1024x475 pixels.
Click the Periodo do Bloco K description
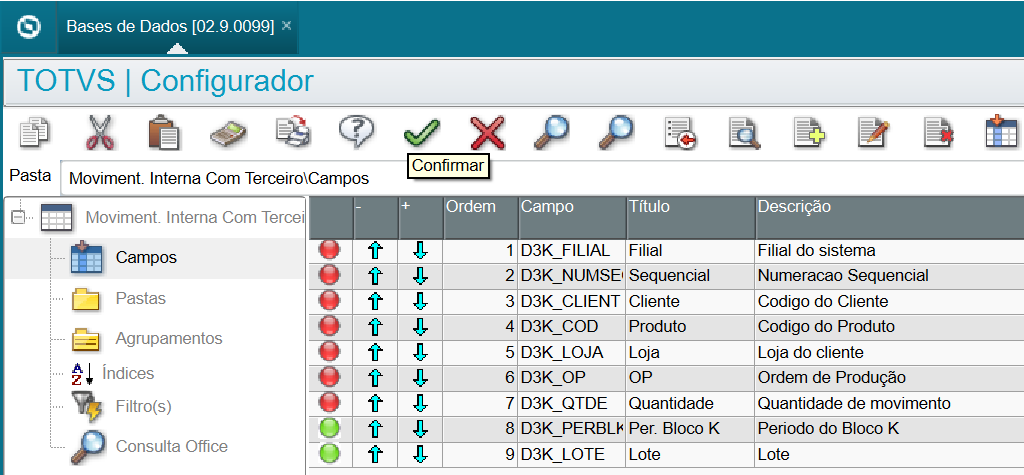click(889, 429)
